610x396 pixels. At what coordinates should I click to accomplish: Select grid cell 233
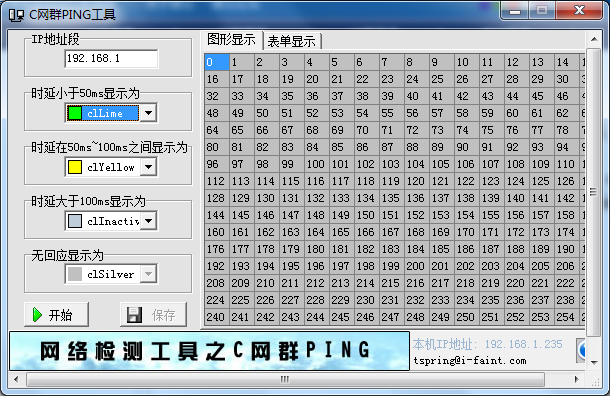[x=442, y=300]
